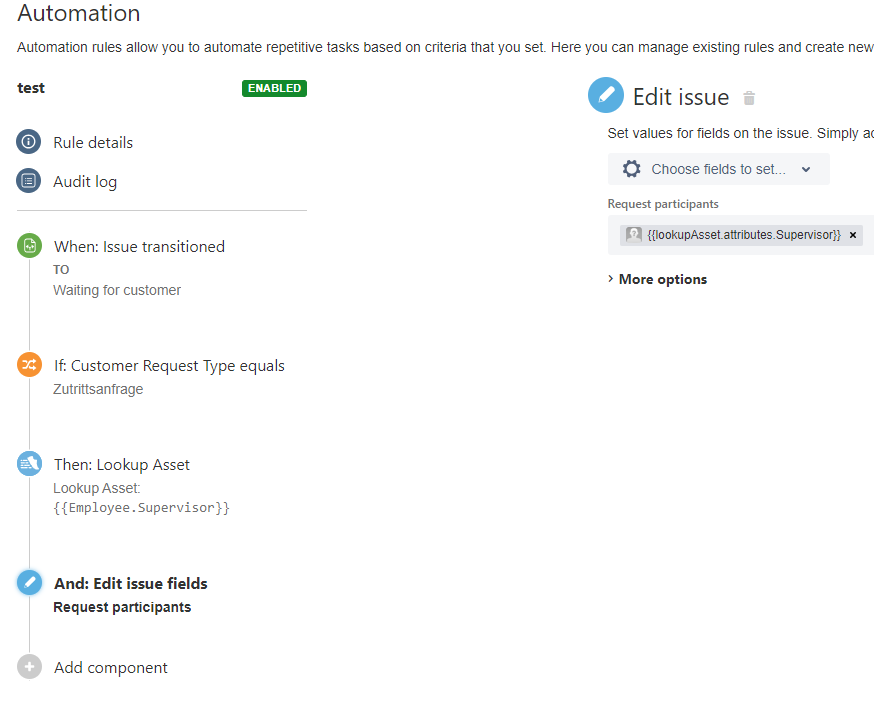
Task: Click the gear icon on Choose fields
Action: 633,168
